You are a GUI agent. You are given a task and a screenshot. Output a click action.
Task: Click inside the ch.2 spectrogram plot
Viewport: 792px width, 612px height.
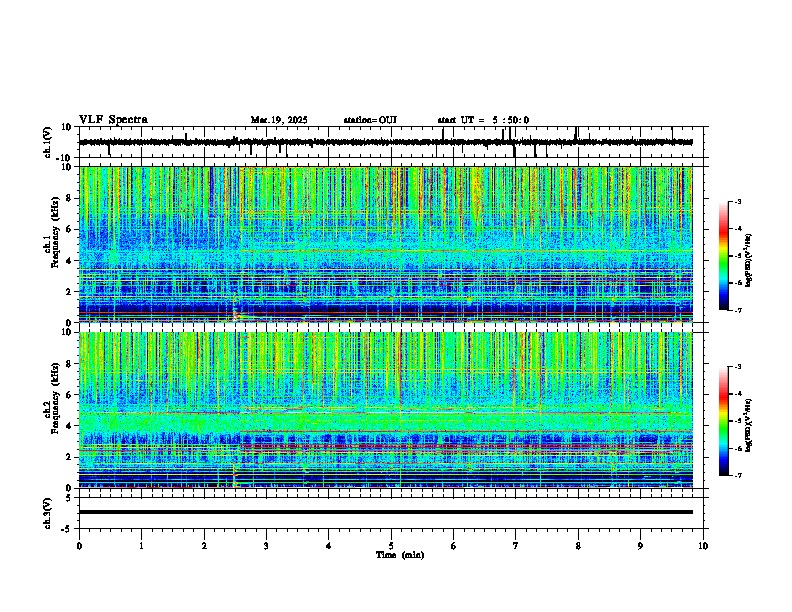click(x=385, y=410)
